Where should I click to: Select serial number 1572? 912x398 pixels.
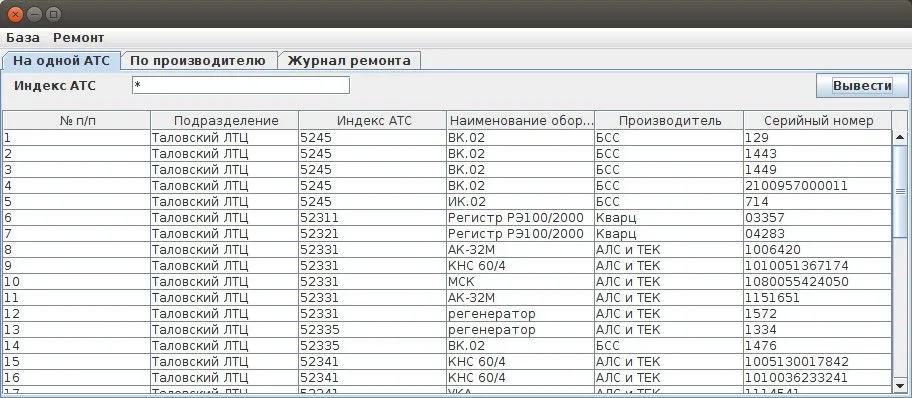[x=818, y=314]
